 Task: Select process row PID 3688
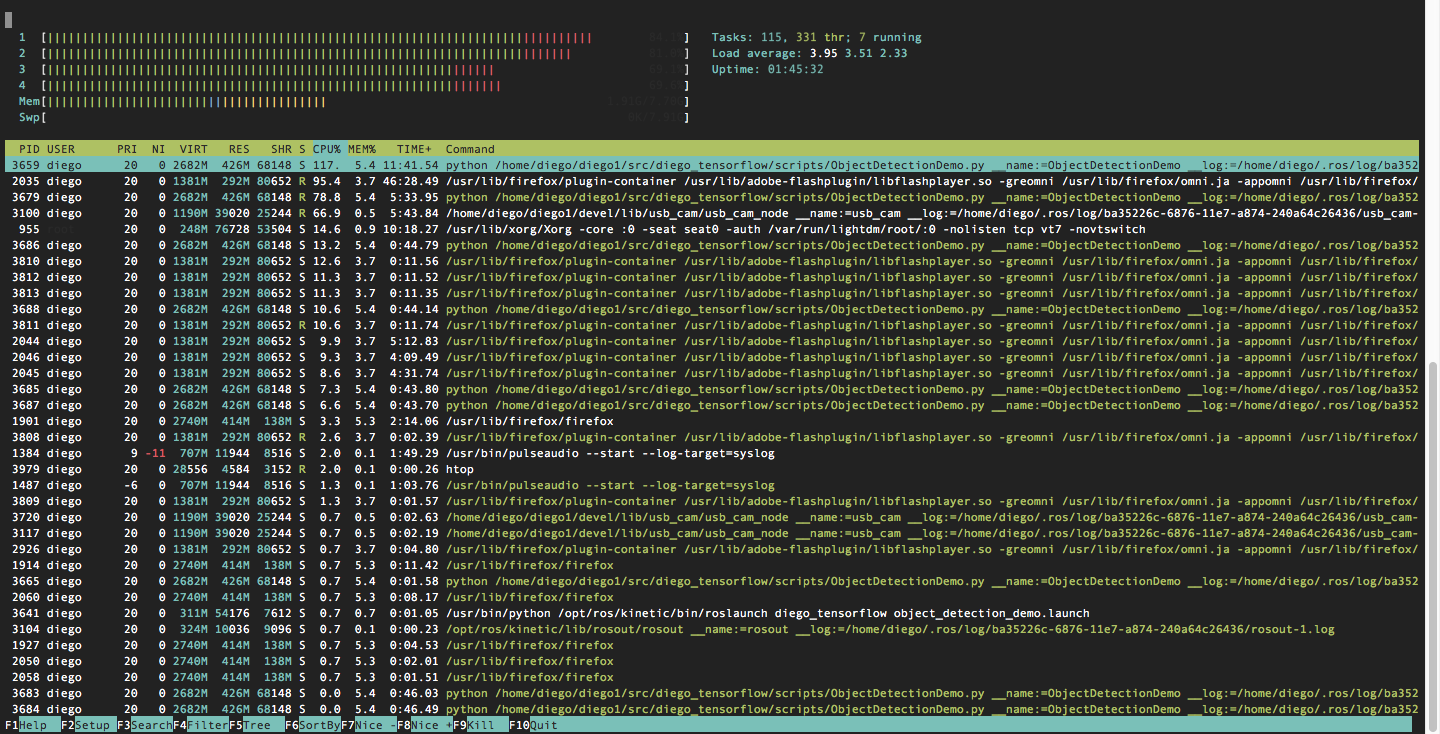pos(711,309)
